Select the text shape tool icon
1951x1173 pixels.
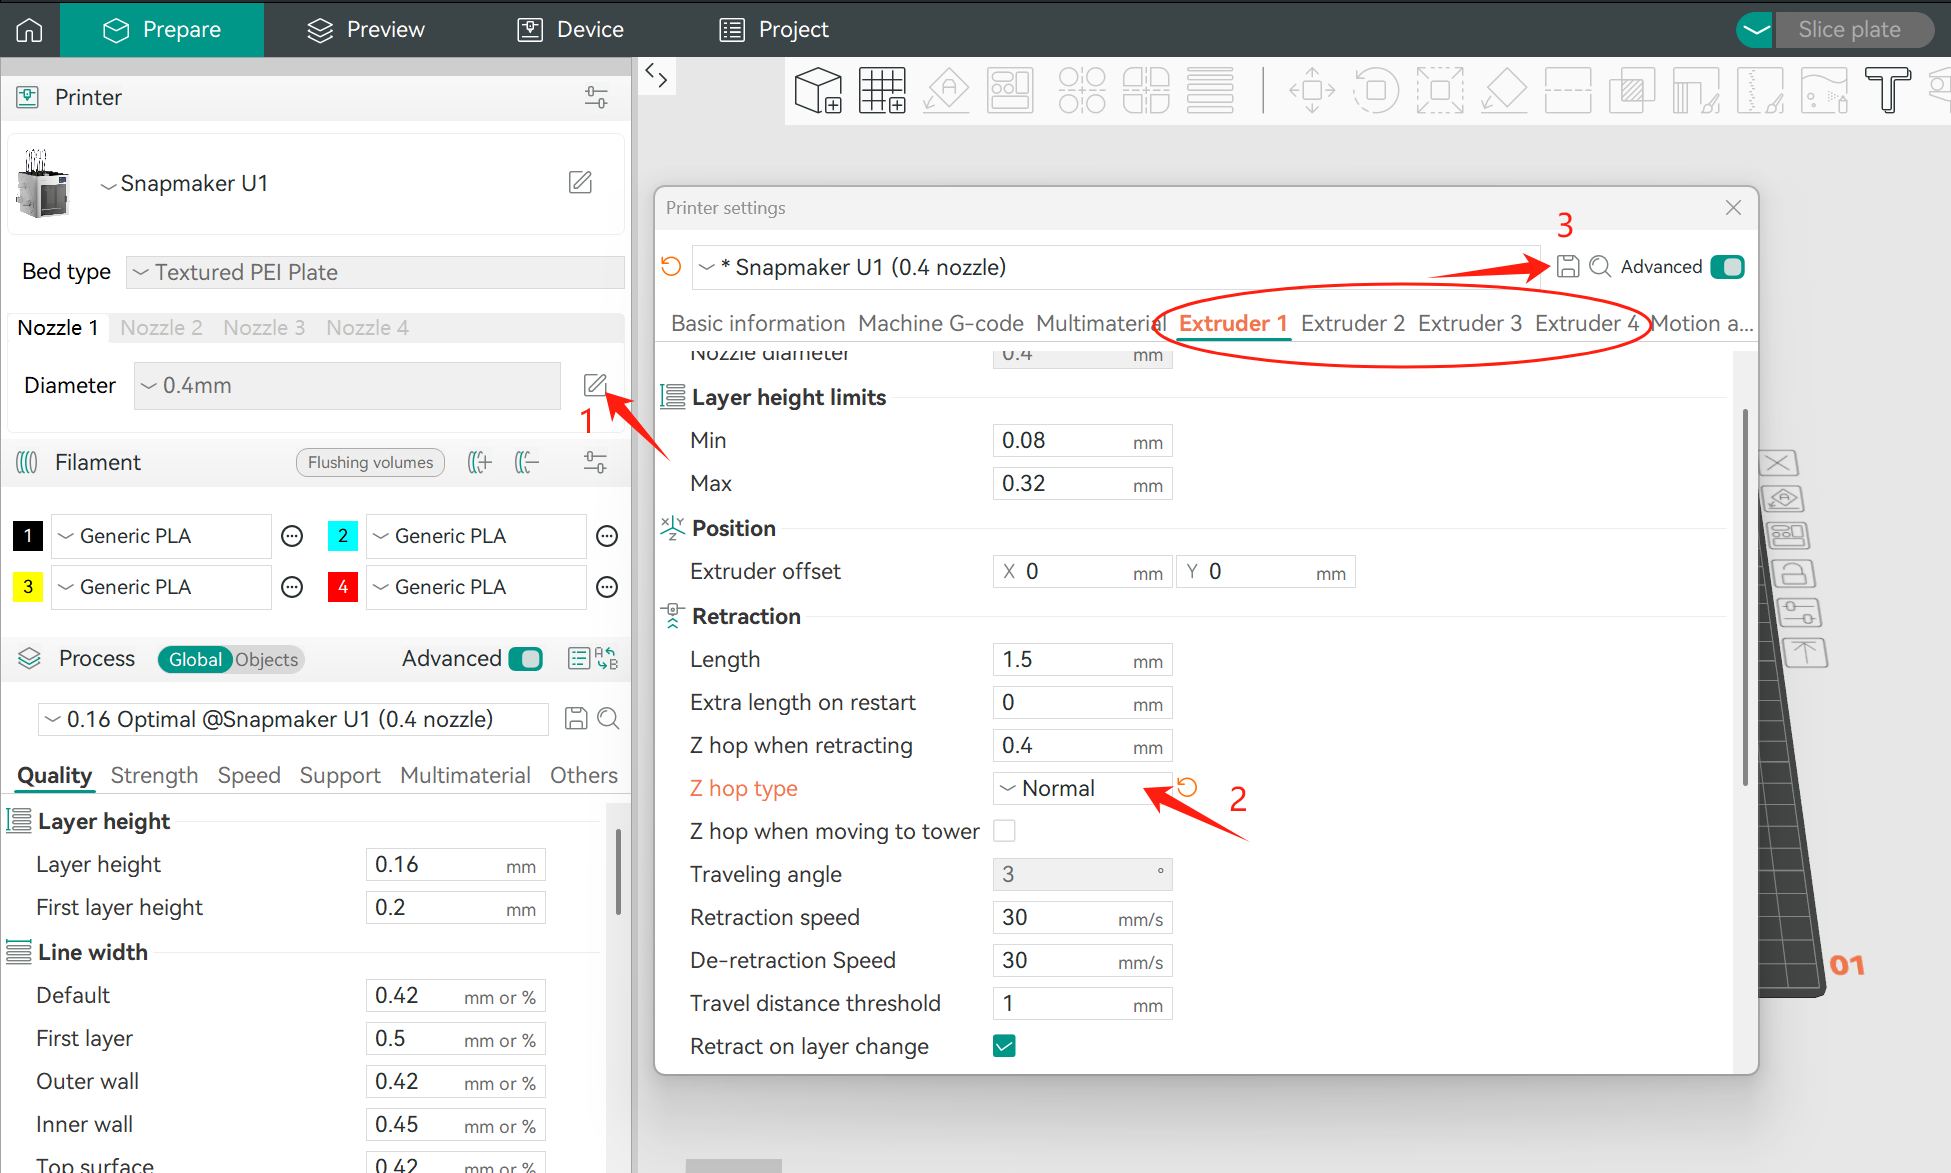click(x=1887, y=90)
